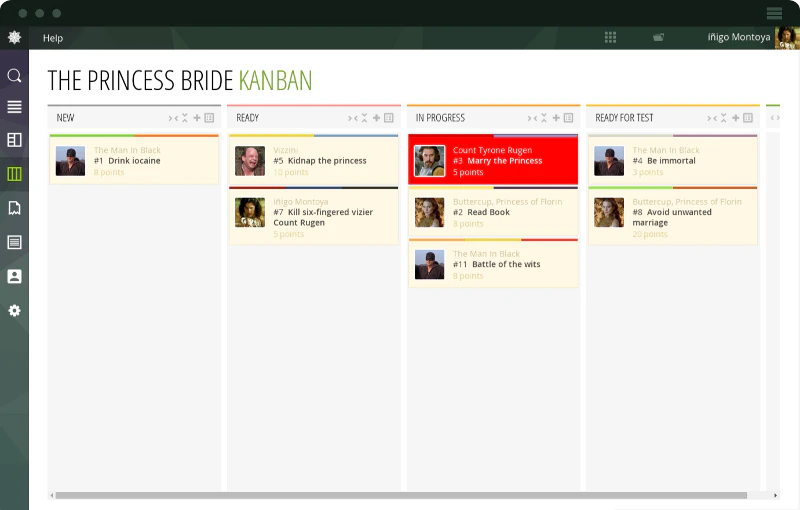Click '10 points' on Kidnap card

point(291,172)
